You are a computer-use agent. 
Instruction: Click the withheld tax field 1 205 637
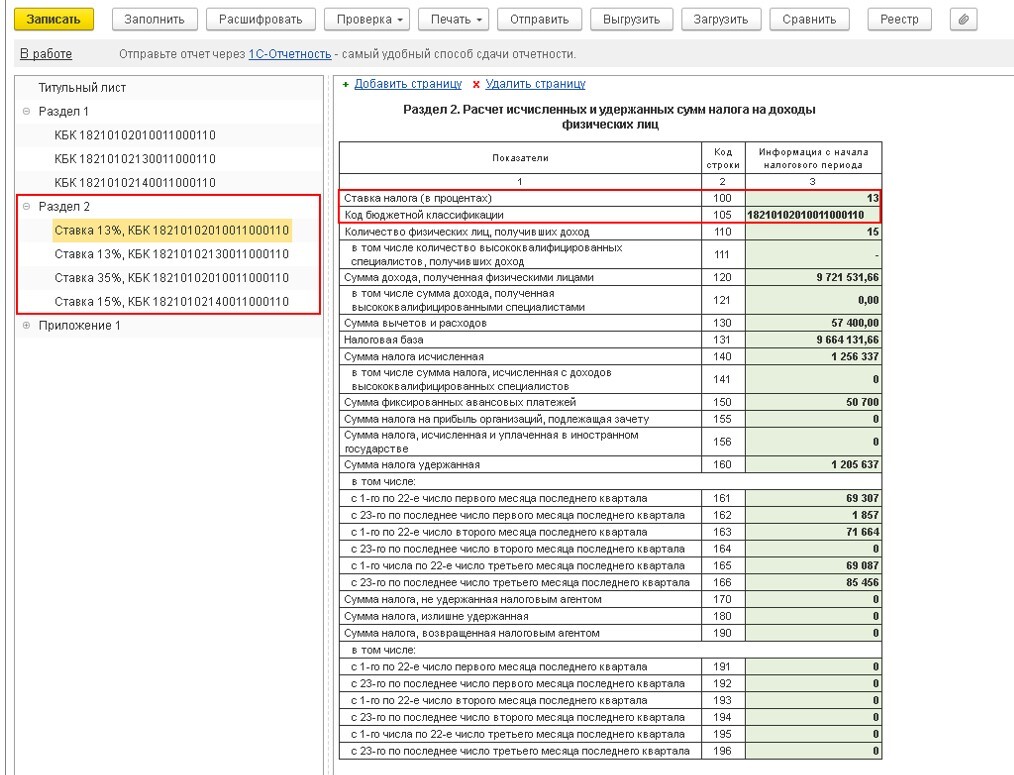813,464
